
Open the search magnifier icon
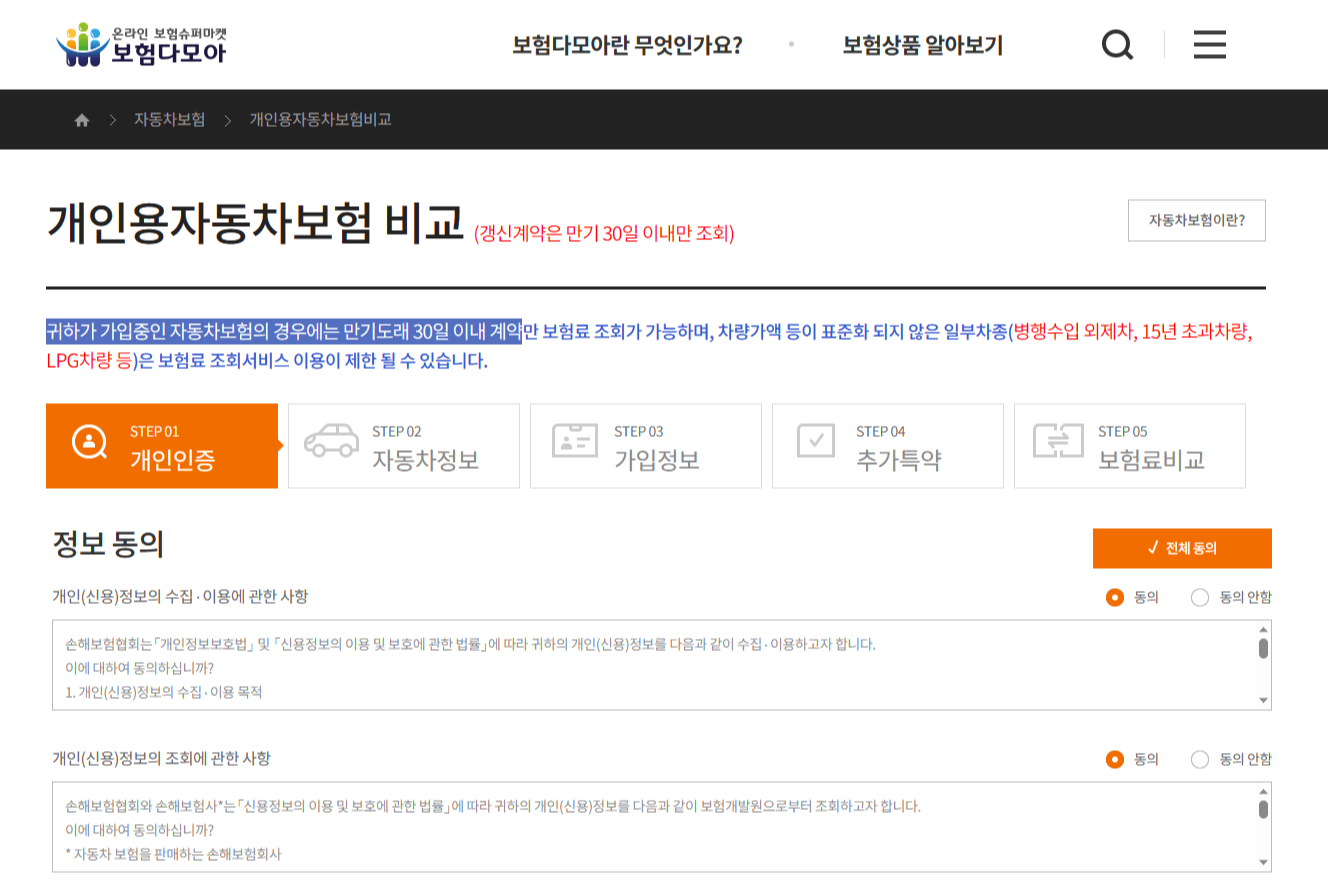point(1117,44)
